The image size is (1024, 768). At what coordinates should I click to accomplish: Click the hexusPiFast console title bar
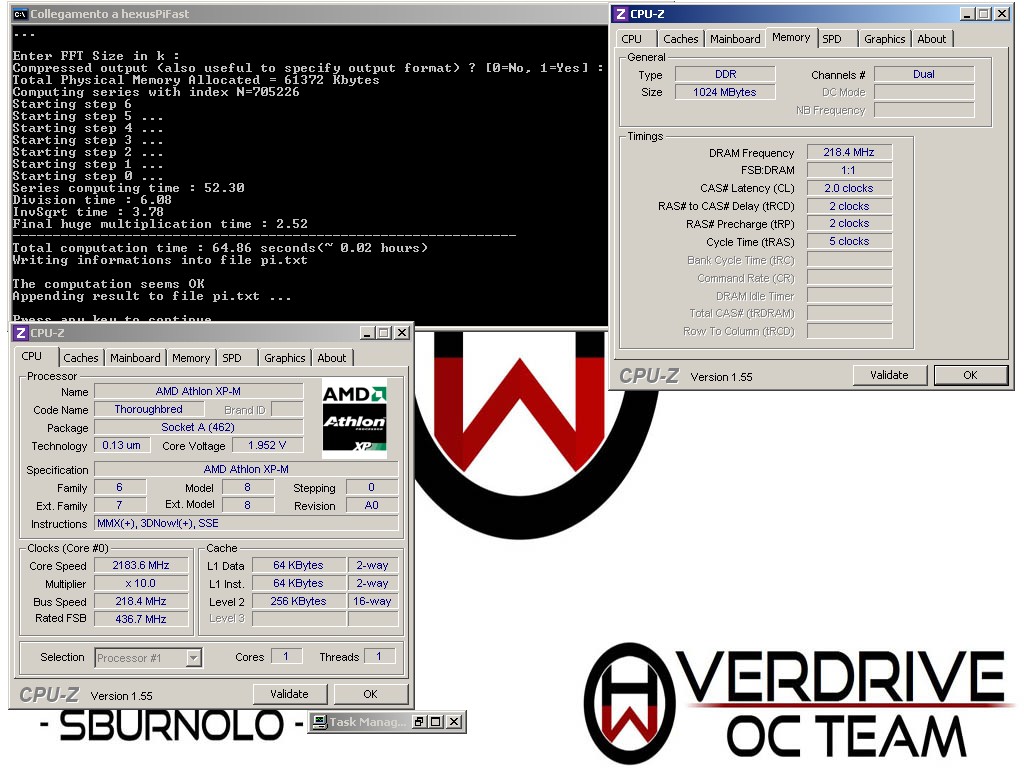[x=310, y=14]
